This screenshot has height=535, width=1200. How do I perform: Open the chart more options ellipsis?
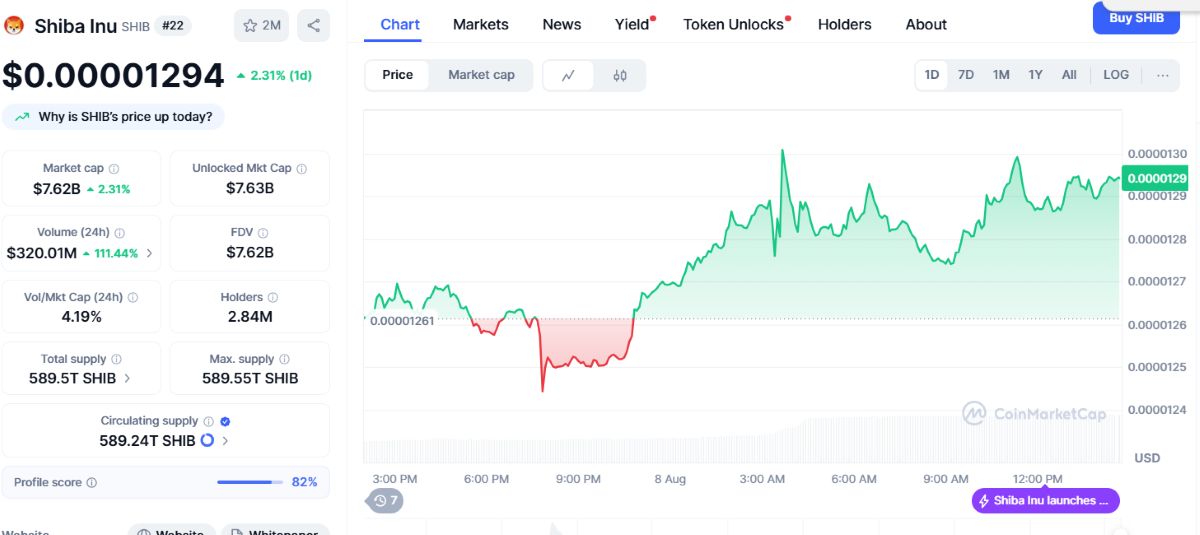pos(1162,75)
